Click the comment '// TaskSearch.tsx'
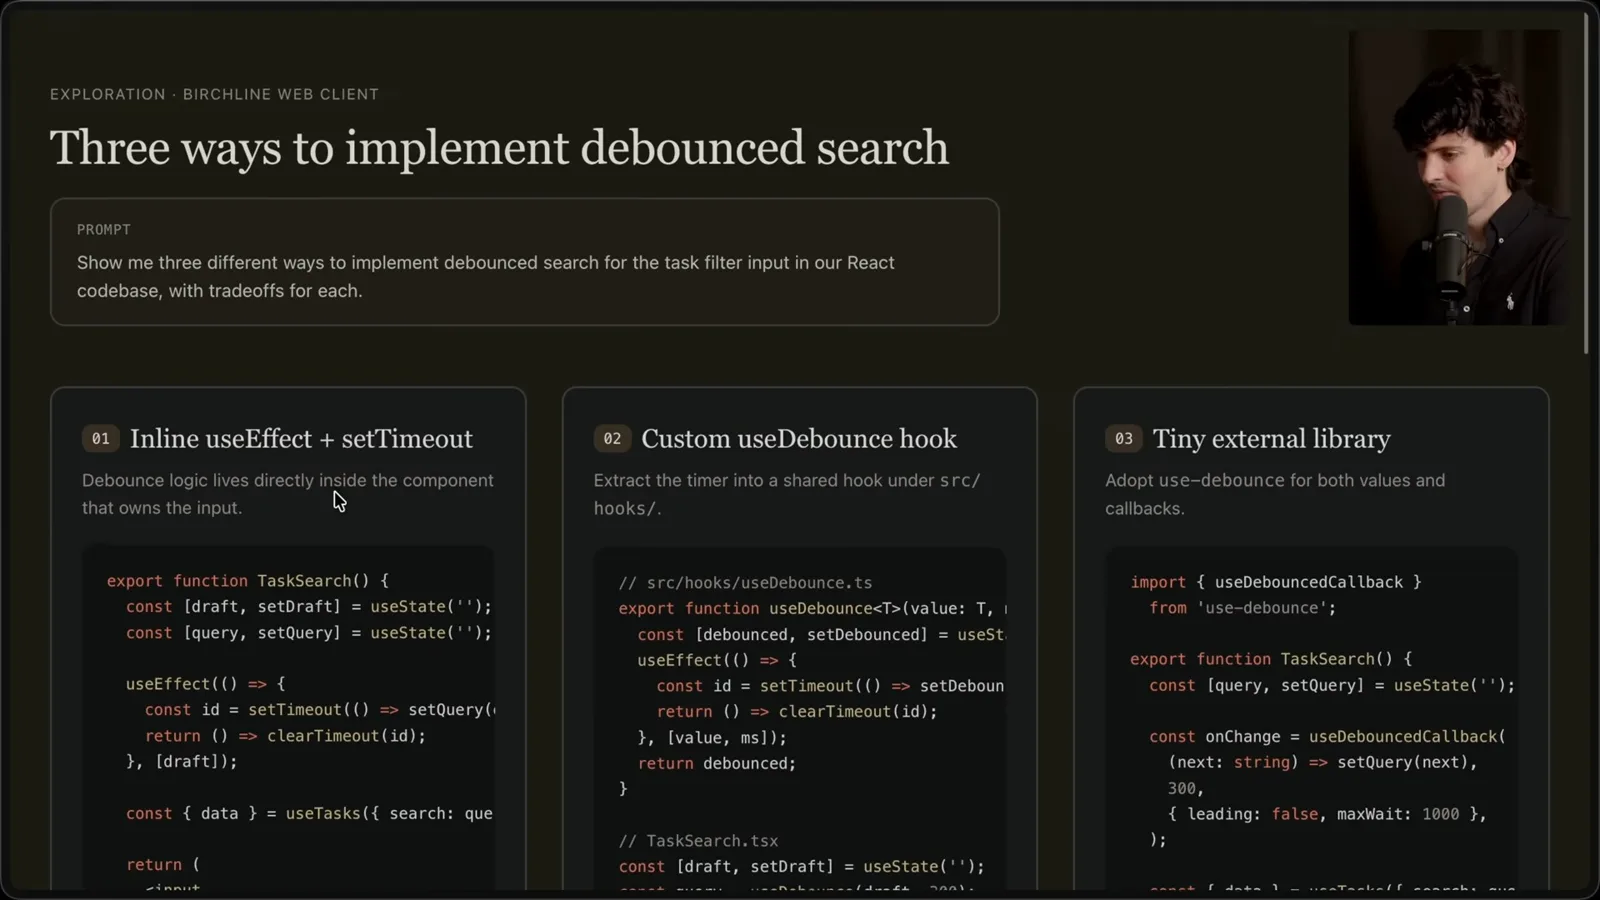Viewport: 1600px width, 900px height. [698, 840]
